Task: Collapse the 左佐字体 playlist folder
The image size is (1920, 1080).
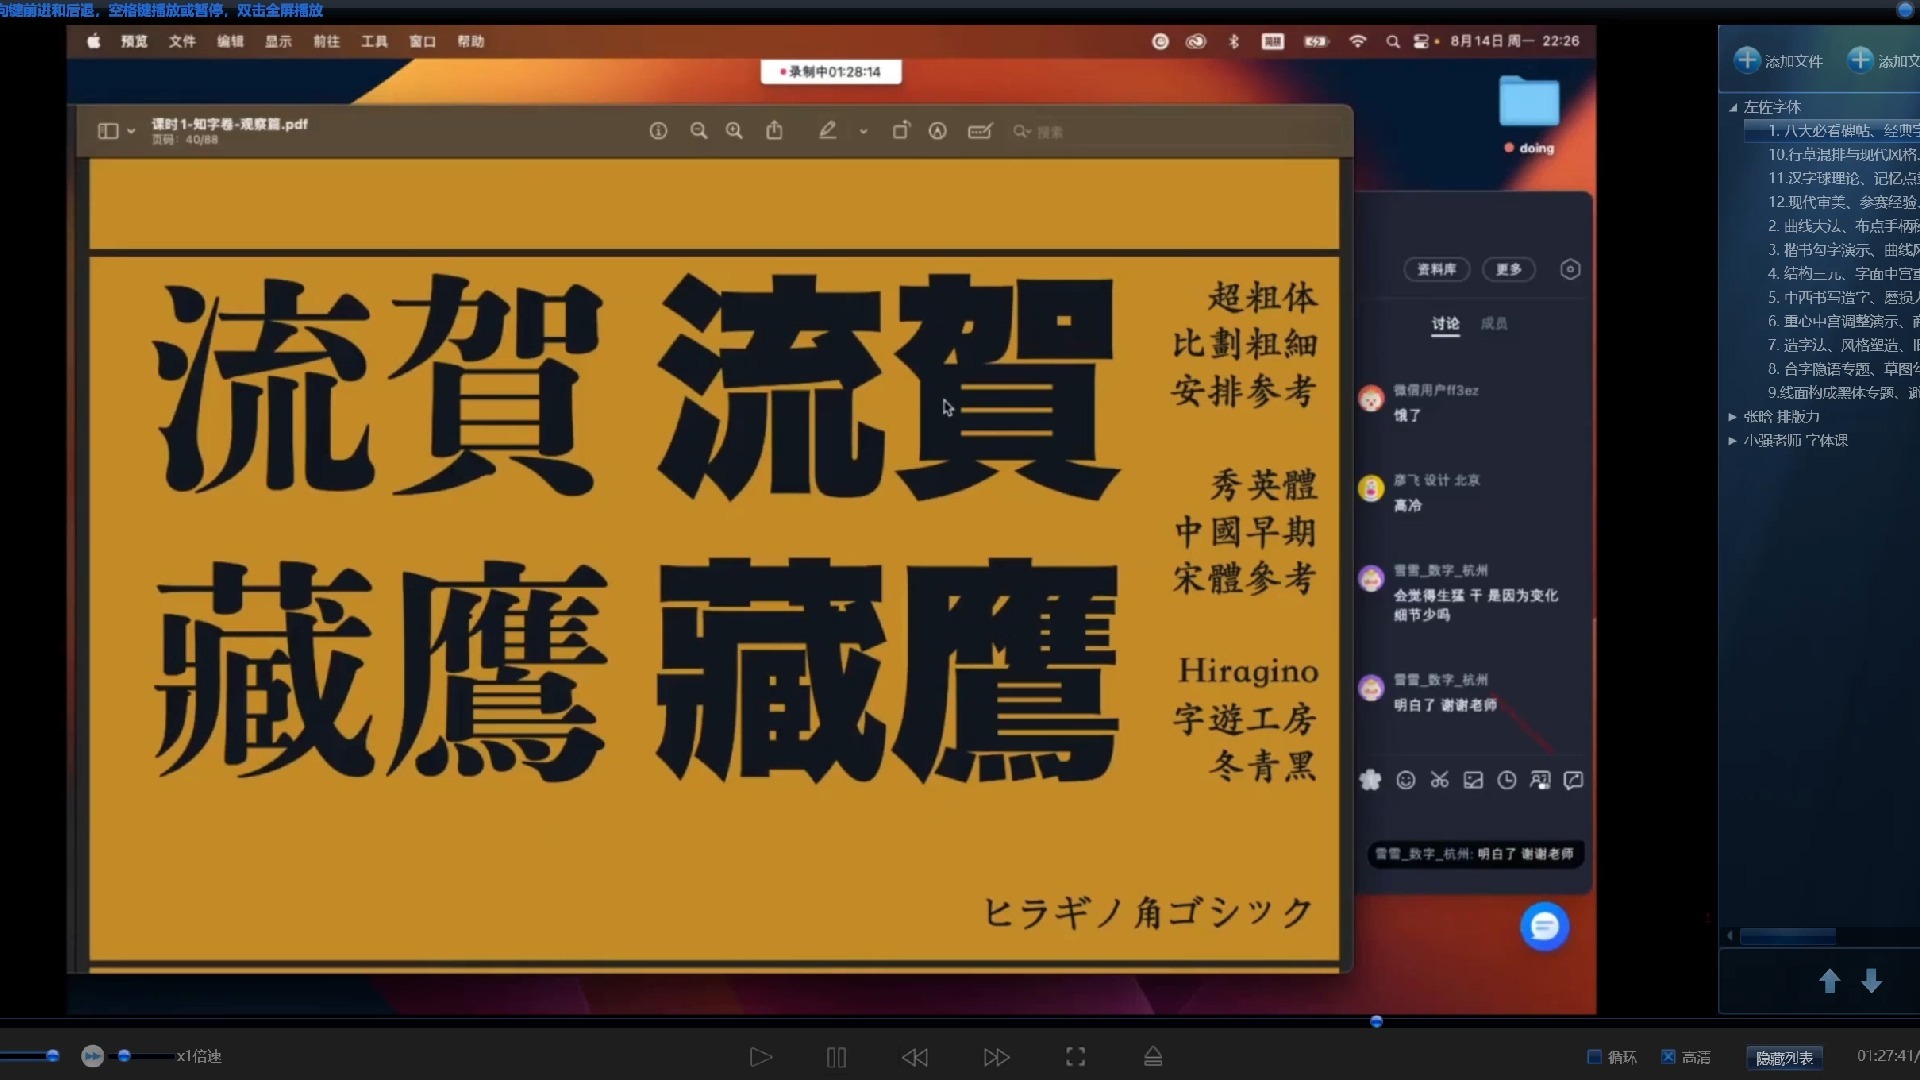Action: [x=1733, y=107]
